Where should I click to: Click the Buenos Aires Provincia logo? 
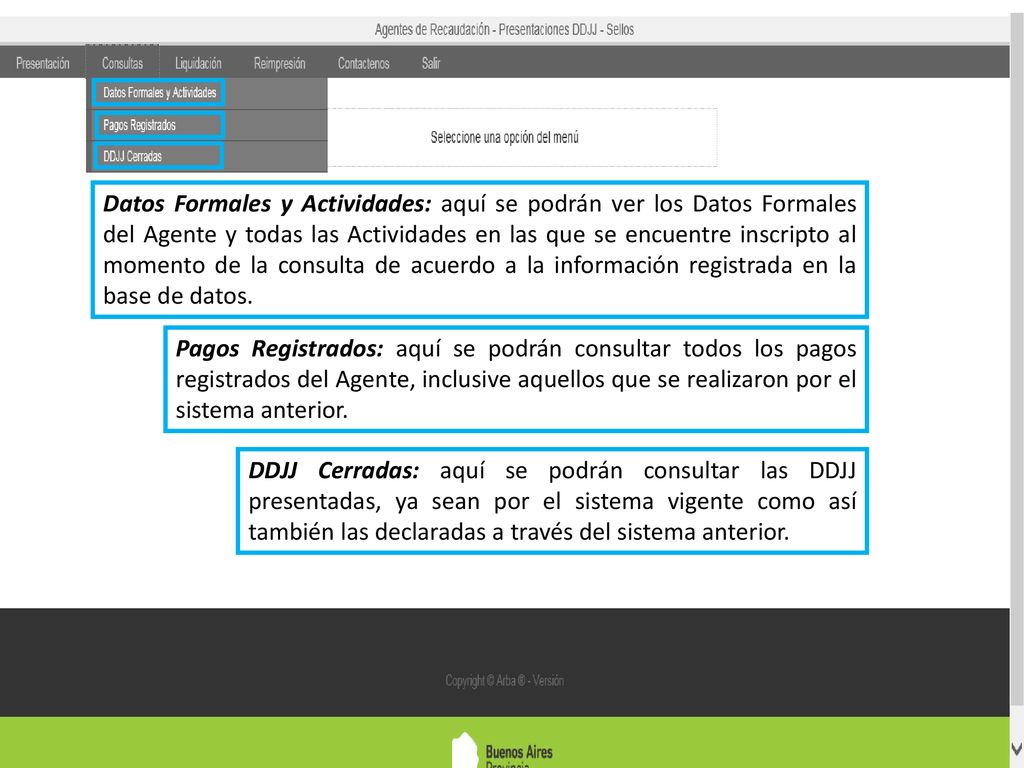pyautogui.click(x=502, y=750)
